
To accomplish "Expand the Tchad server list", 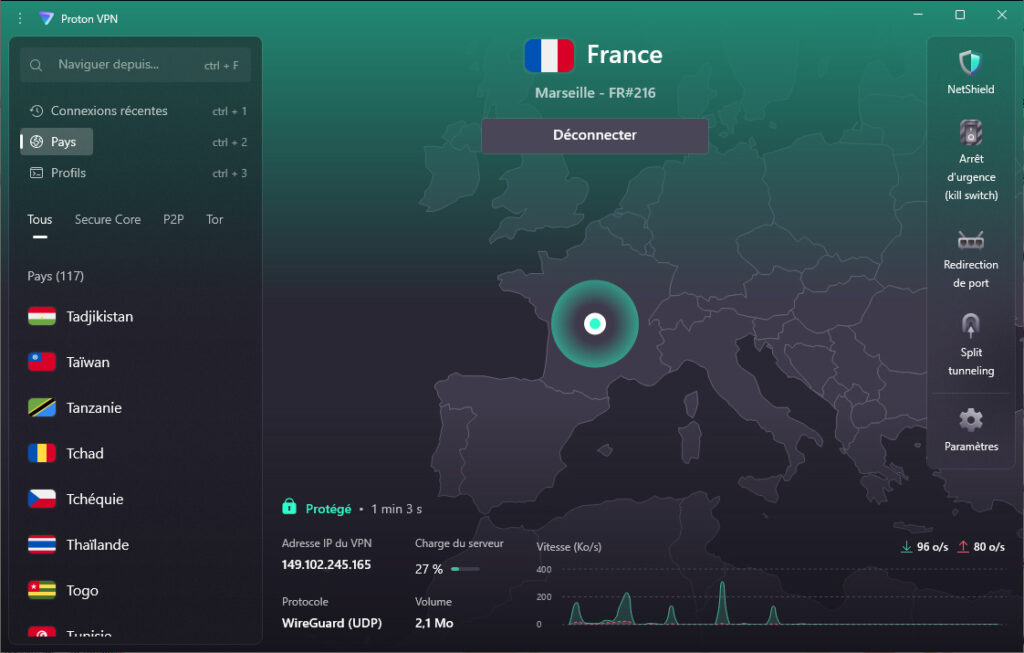I will click(x=85, y=453).
